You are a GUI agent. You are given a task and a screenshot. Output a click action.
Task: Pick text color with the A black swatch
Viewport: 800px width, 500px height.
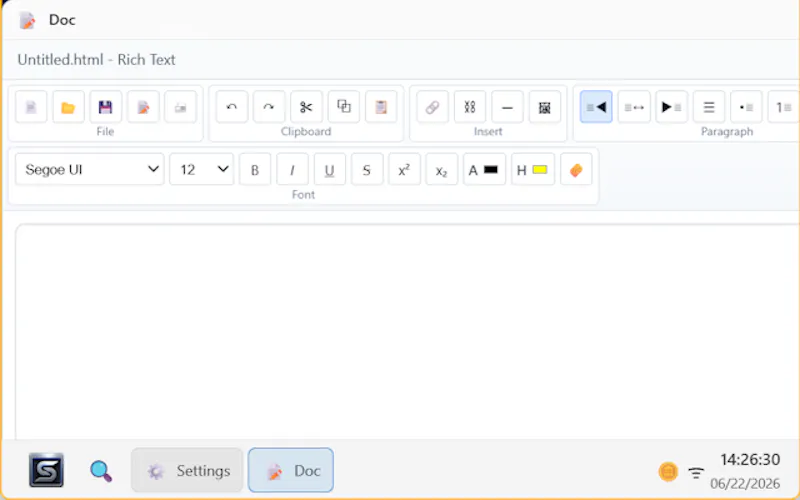pos(484,170)
